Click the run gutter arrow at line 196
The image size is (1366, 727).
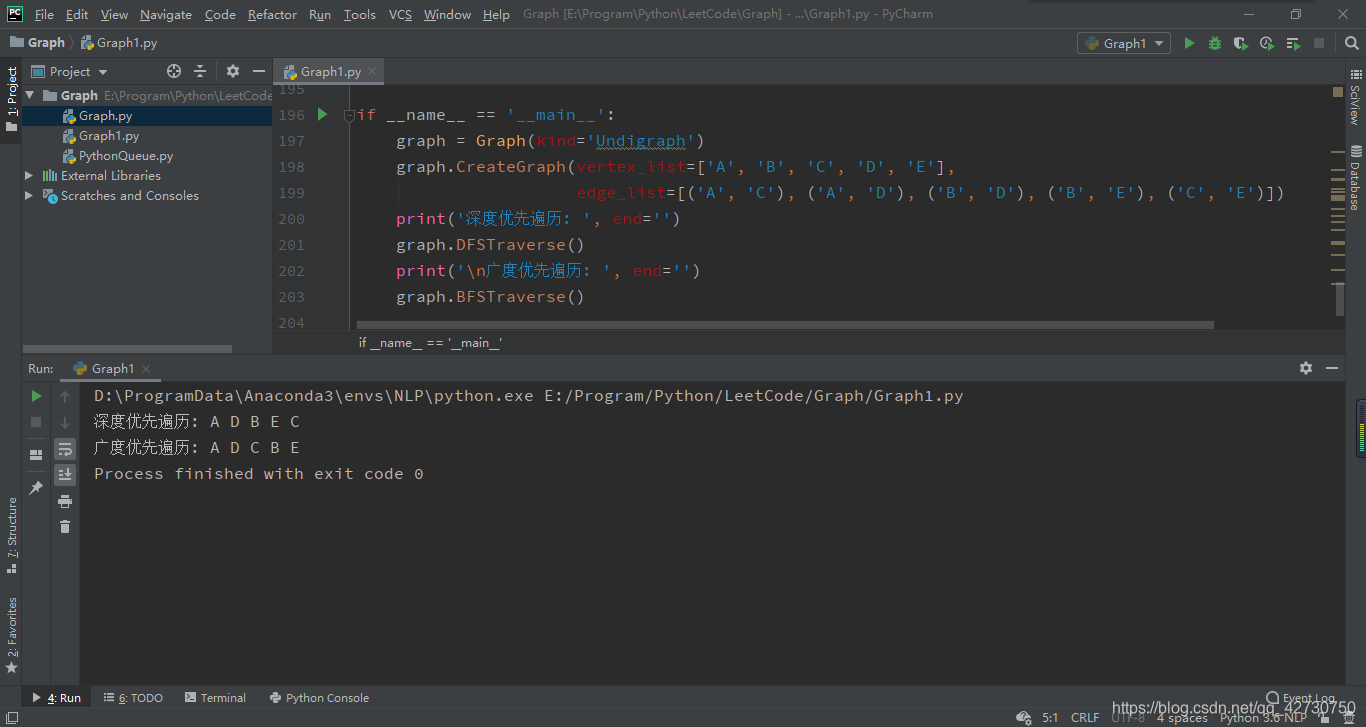(322, 114)
